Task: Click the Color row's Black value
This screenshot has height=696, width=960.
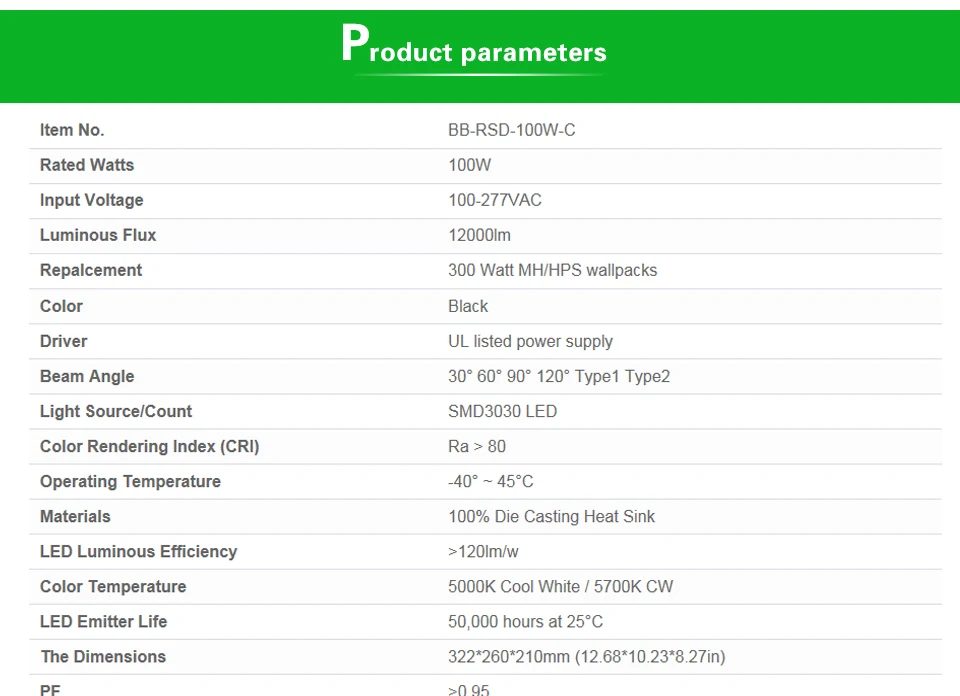Action: click(x=468, y=306)
